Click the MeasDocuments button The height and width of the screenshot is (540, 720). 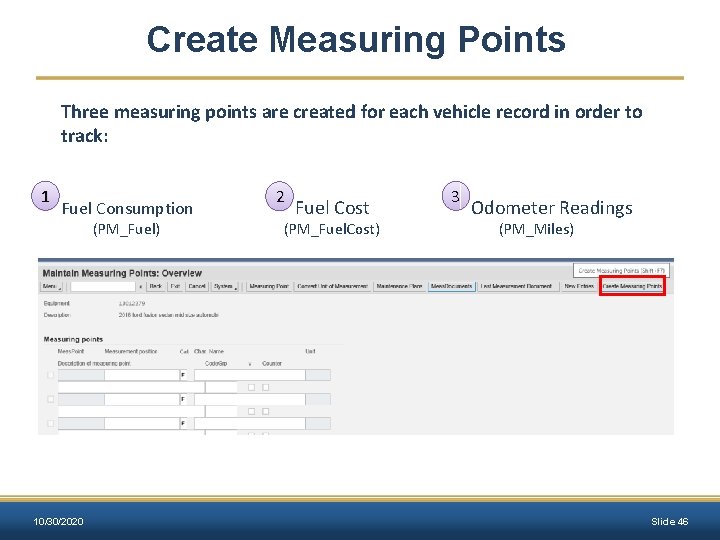tap(451, 287)
